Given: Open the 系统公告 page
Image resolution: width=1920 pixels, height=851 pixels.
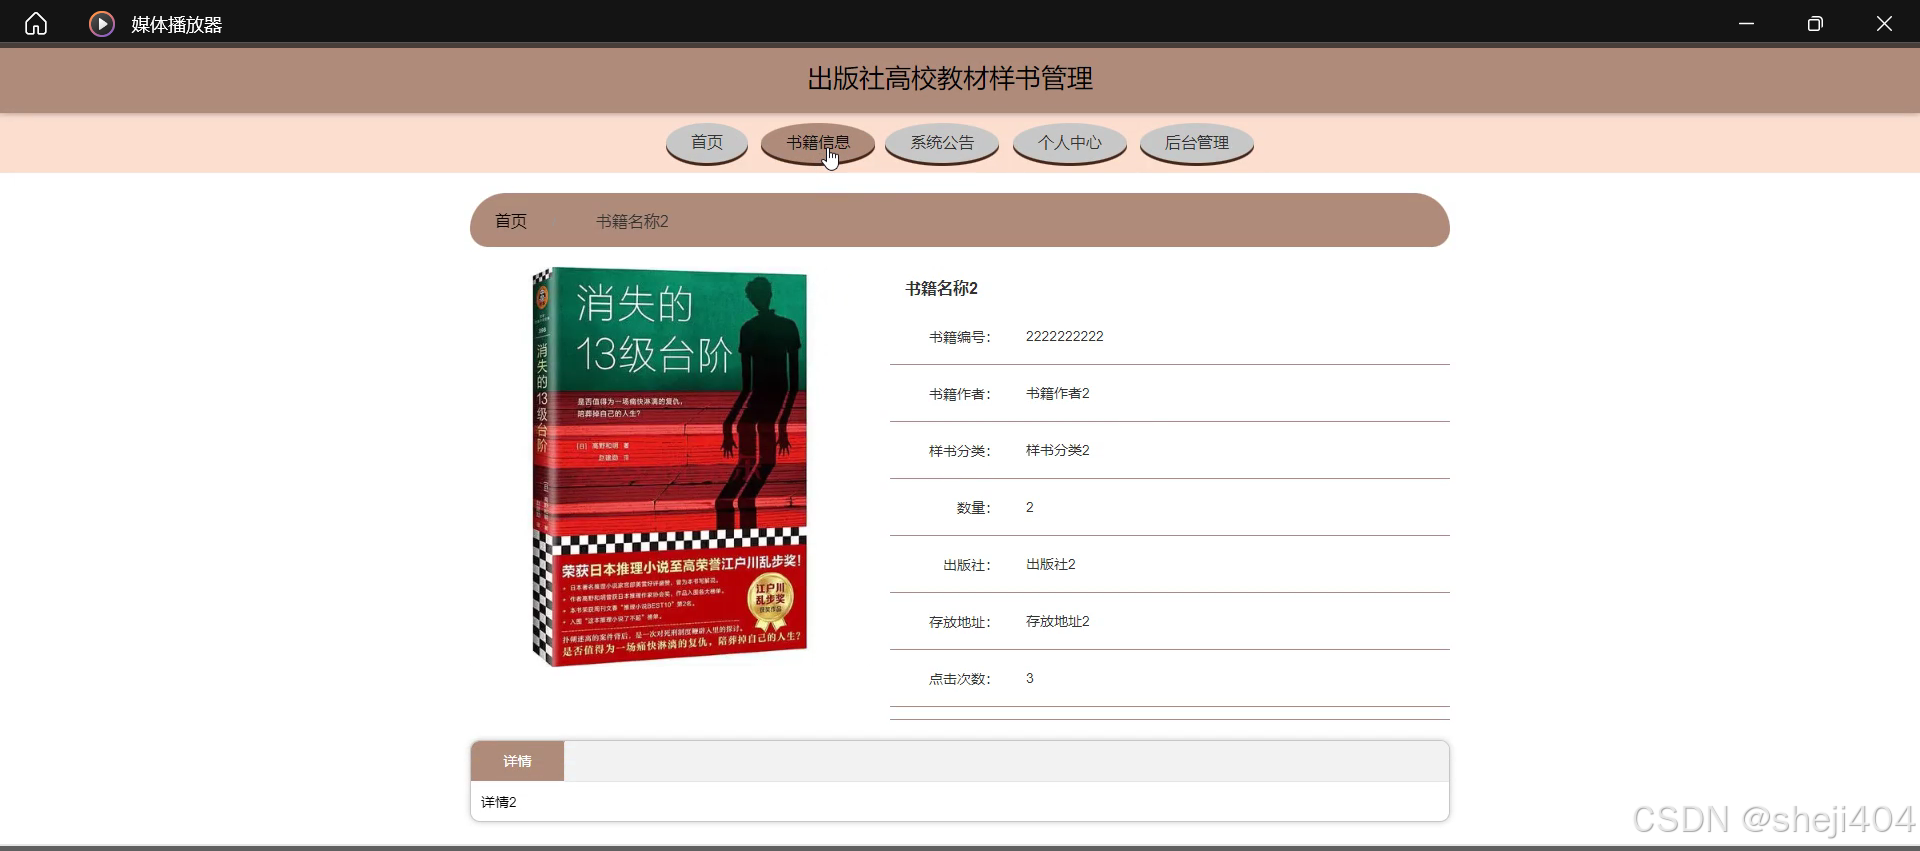Looking at the screenshot, I should [x=942, y=143].
